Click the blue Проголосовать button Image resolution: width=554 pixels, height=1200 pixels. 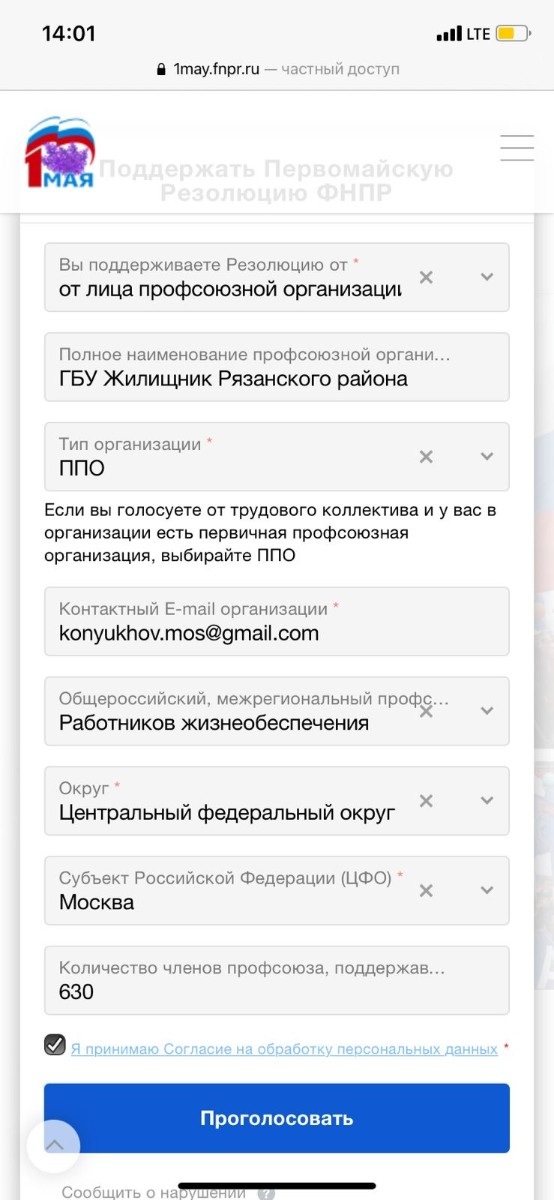click(277, 1118)
